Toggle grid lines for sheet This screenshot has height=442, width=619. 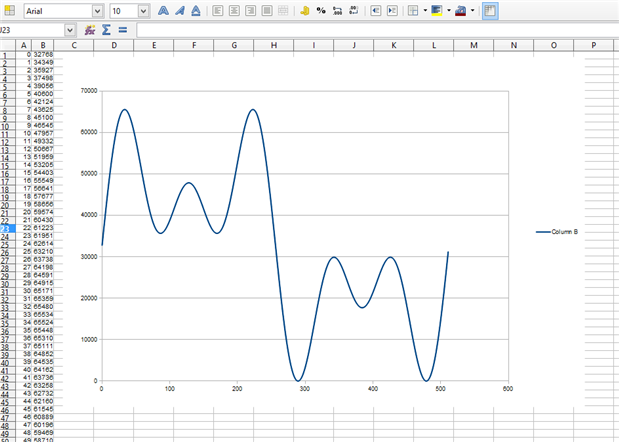[x=490, y=11]
